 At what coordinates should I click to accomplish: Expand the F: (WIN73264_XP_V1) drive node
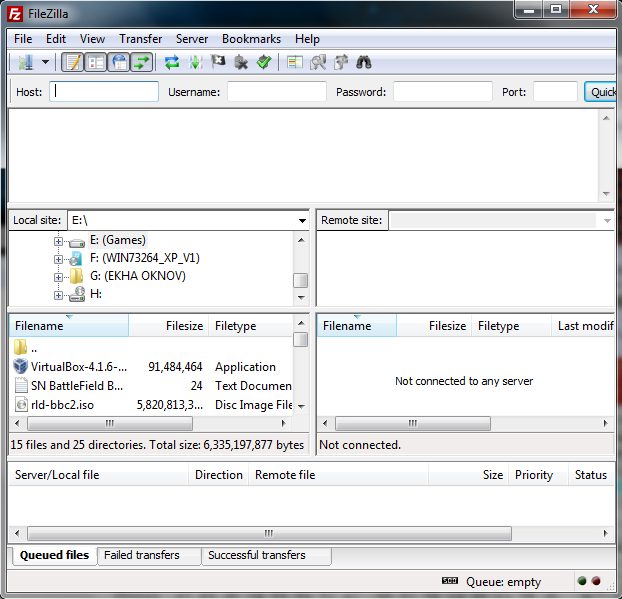(x=58, y=259)
